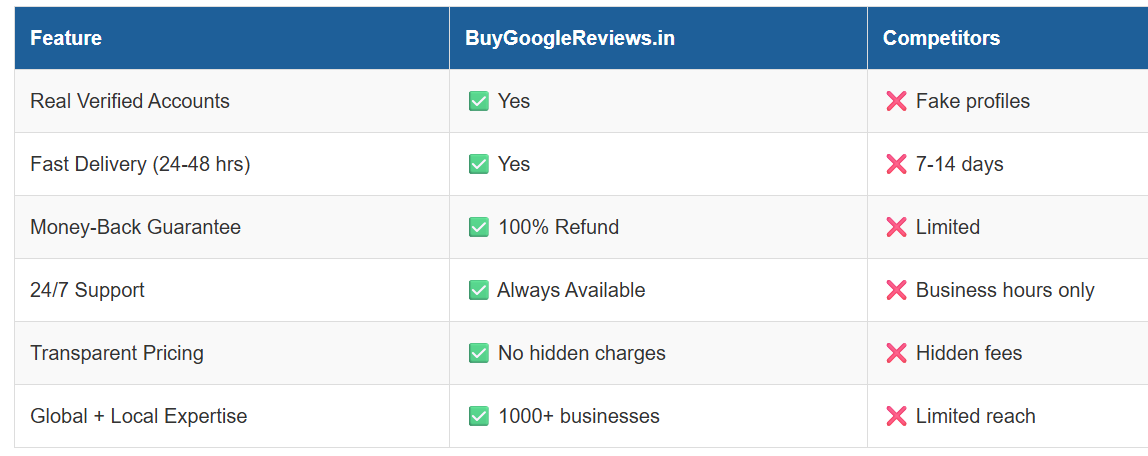Click the red cross beside Business hours only
This screenshot has height=456, width=1148.
896,290
